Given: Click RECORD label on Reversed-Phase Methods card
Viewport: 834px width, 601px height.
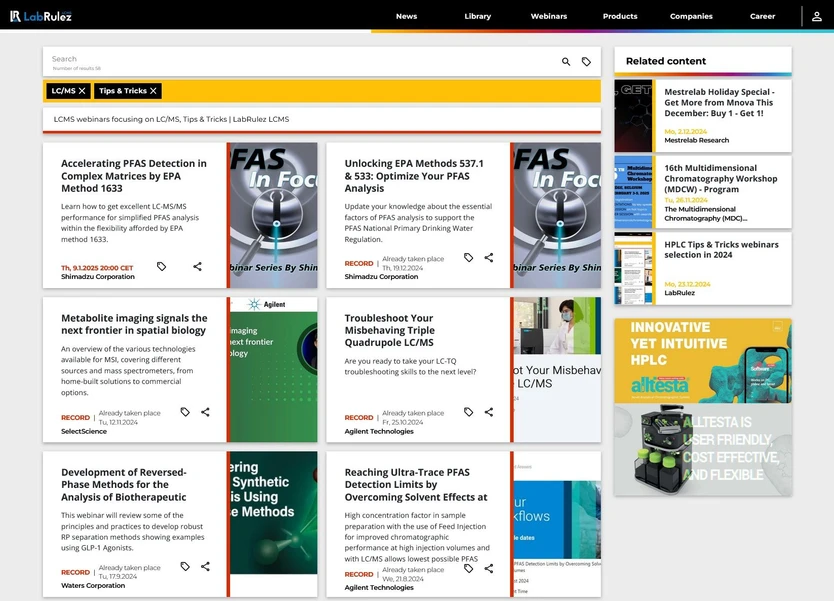Looking at the screenshot, I should click(x=75, y=572).
